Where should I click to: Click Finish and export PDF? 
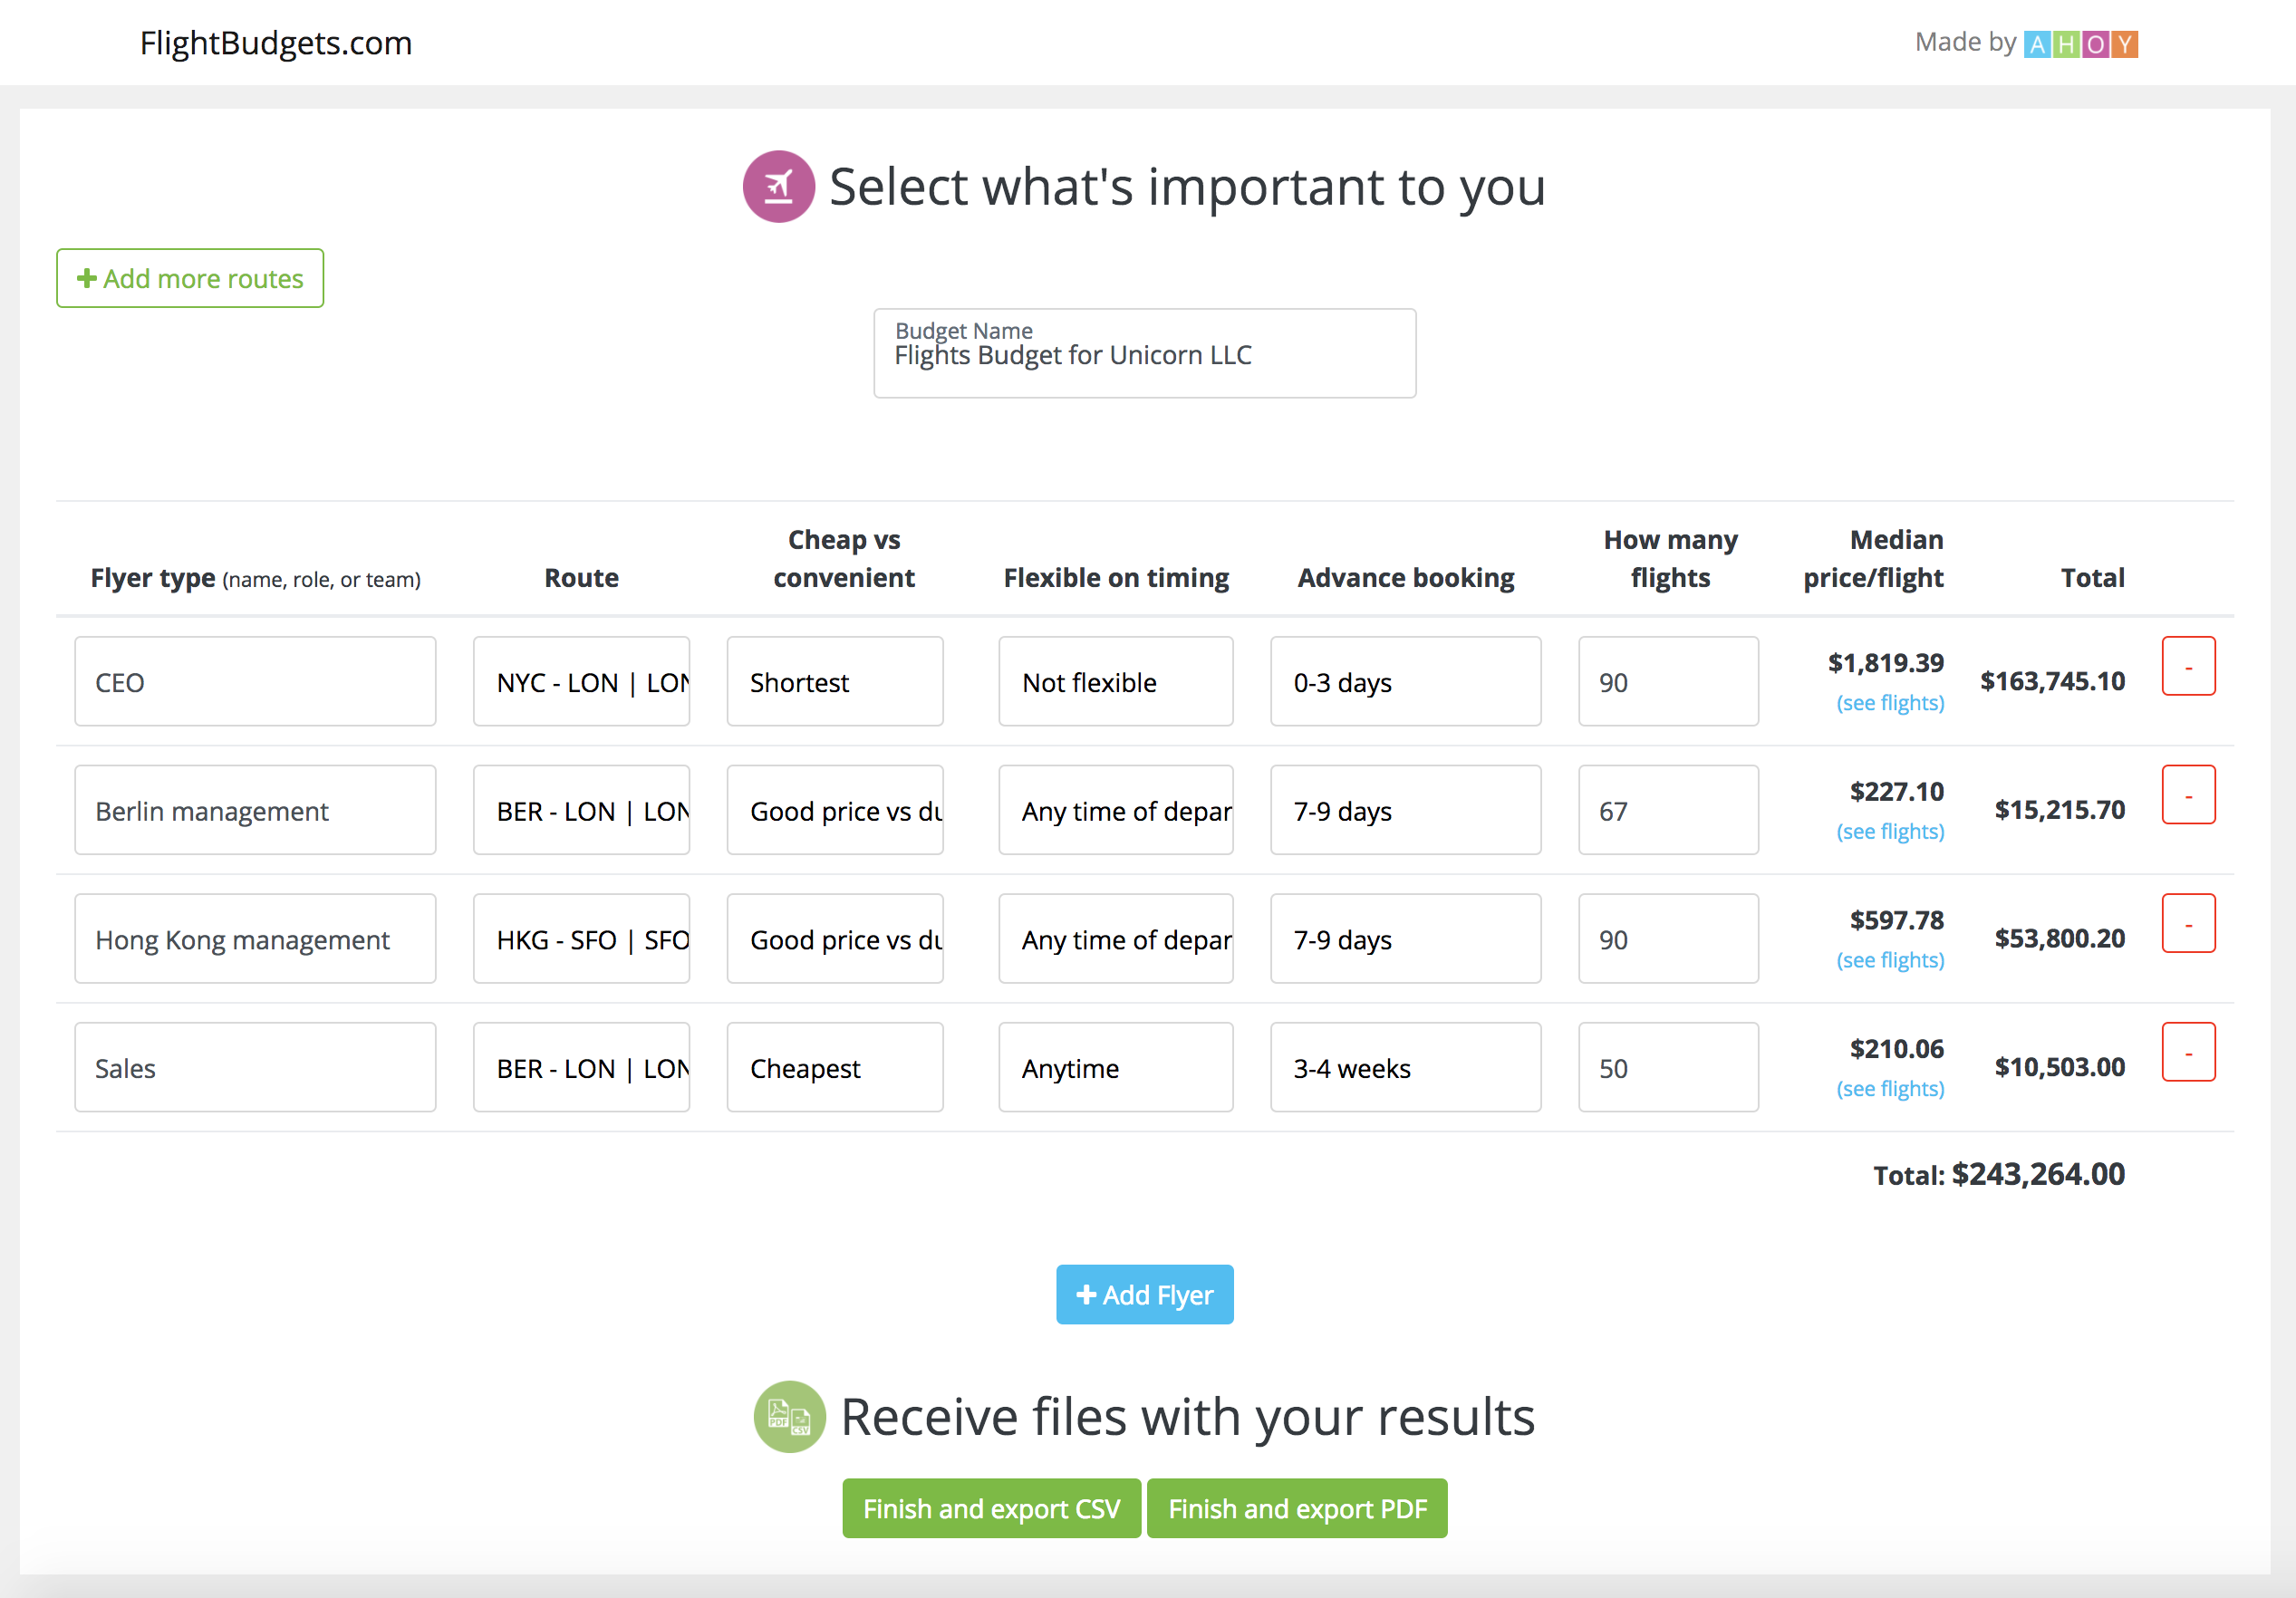tap(1296, 1508)
